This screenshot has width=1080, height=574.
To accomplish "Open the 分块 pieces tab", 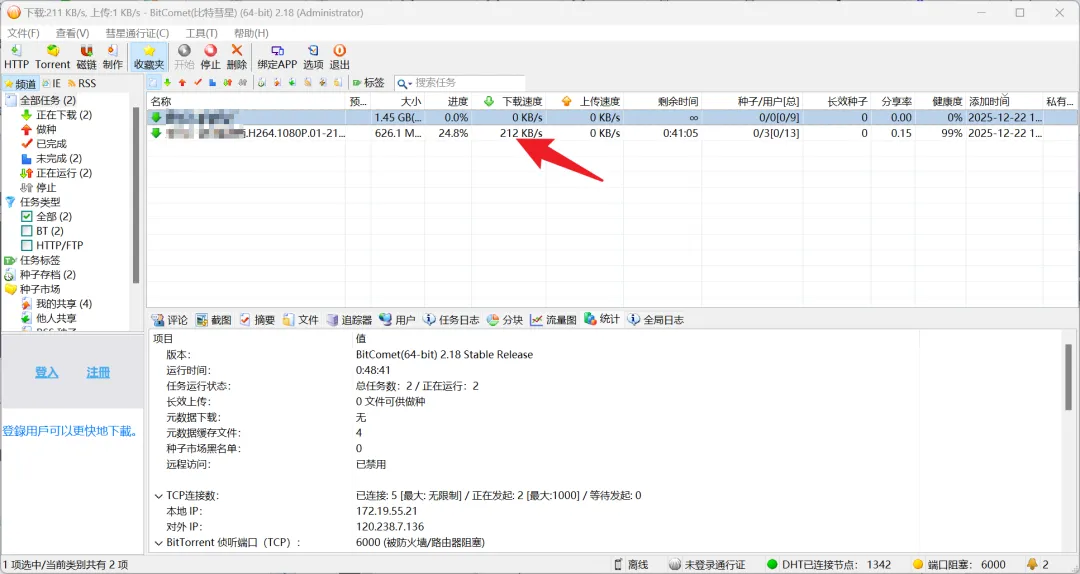I will [x=505, y=320].
